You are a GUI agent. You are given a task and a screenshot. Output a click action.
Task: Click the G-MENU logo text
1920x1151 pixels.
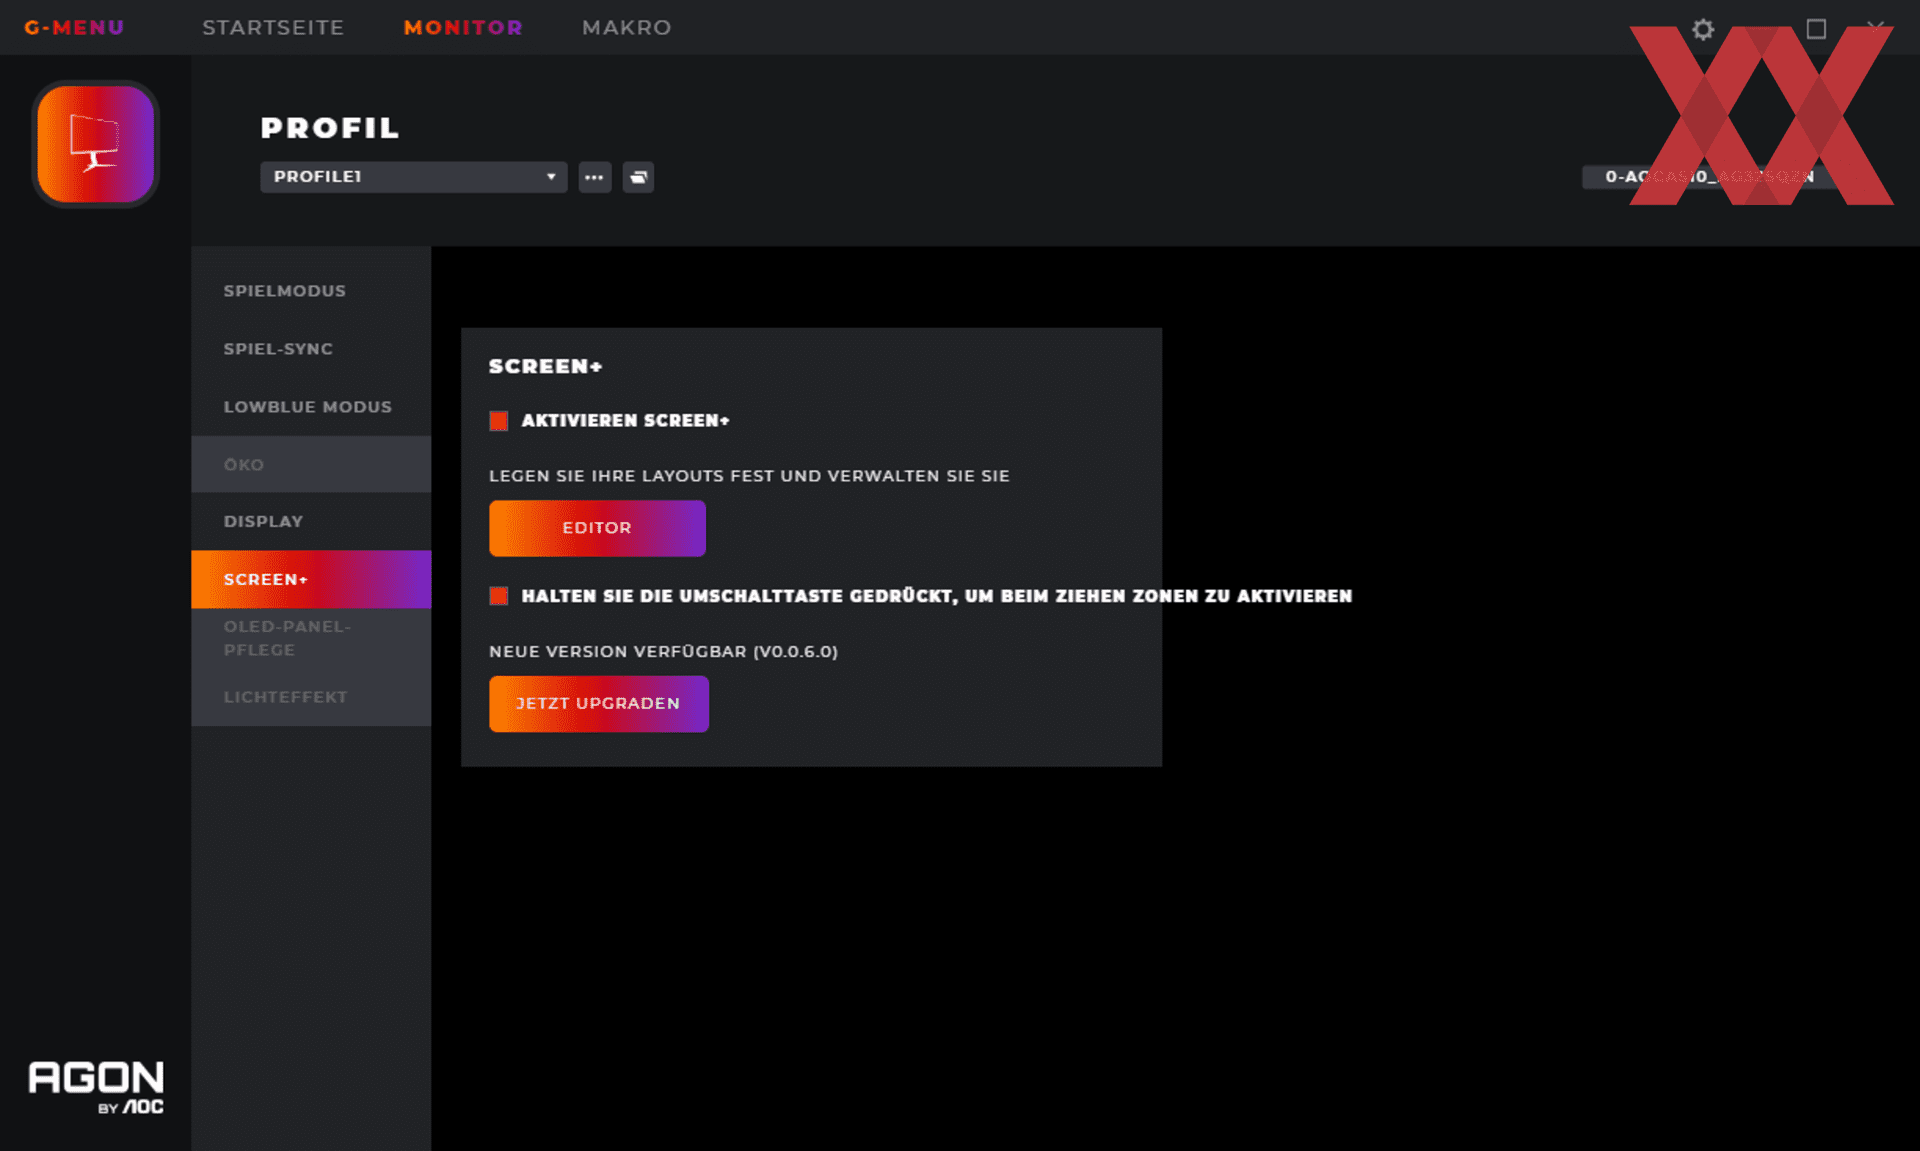(74, 28)
